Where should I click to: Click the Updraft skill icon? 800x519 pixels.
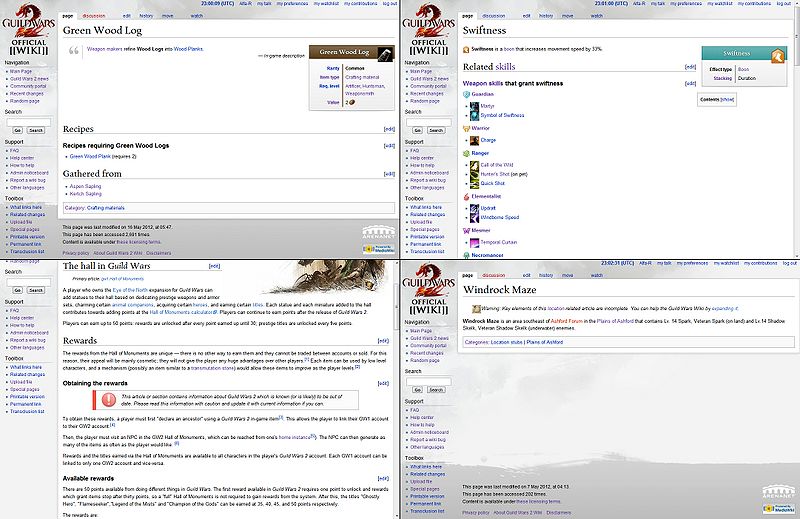[x=474, y=208]
